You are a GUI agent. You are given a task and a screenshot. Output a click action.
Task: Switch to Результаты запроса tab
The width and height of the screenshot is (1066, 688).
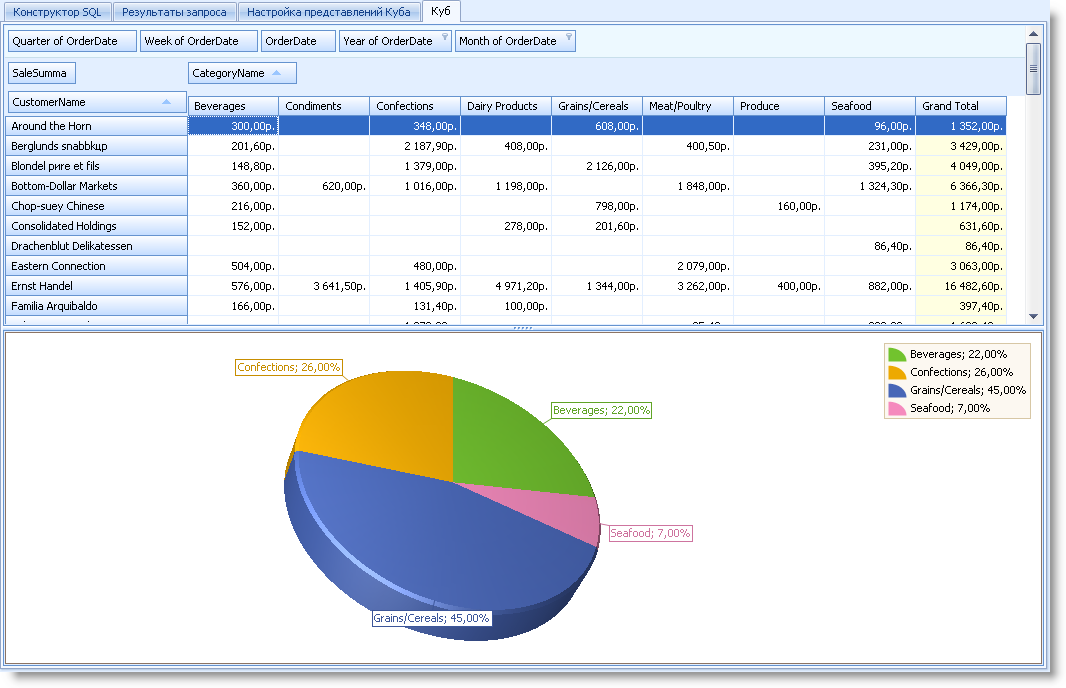coord(174,13)
